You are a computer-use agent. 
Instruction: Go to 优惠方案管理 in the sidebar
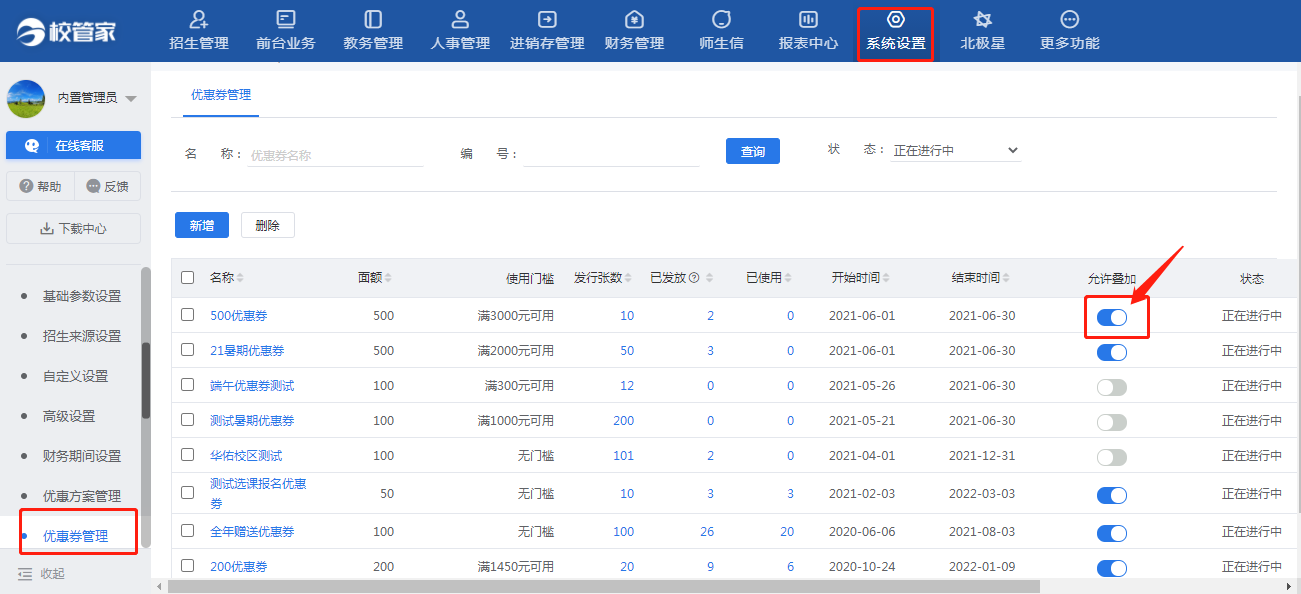(82, 496)
